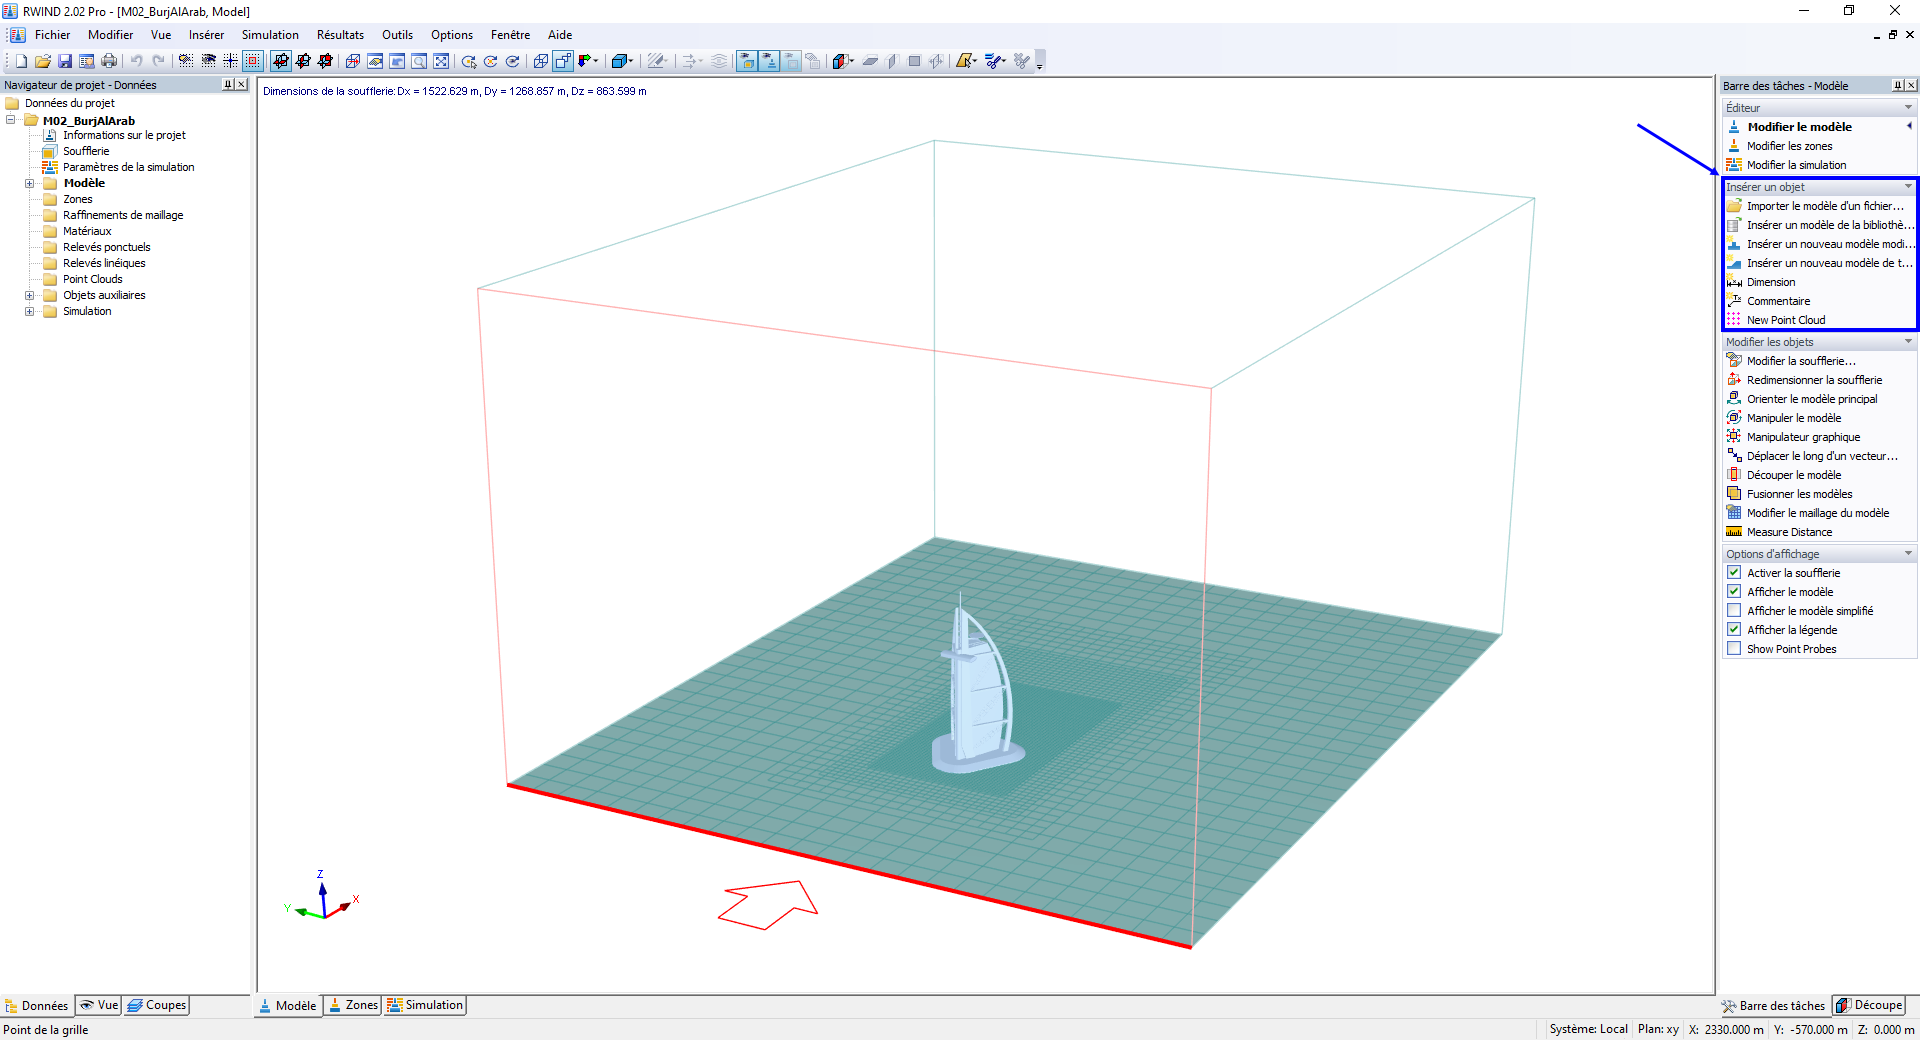
Task: Click Déplacer le long d'un vecteur…
Action: (x=1822, y=456)
